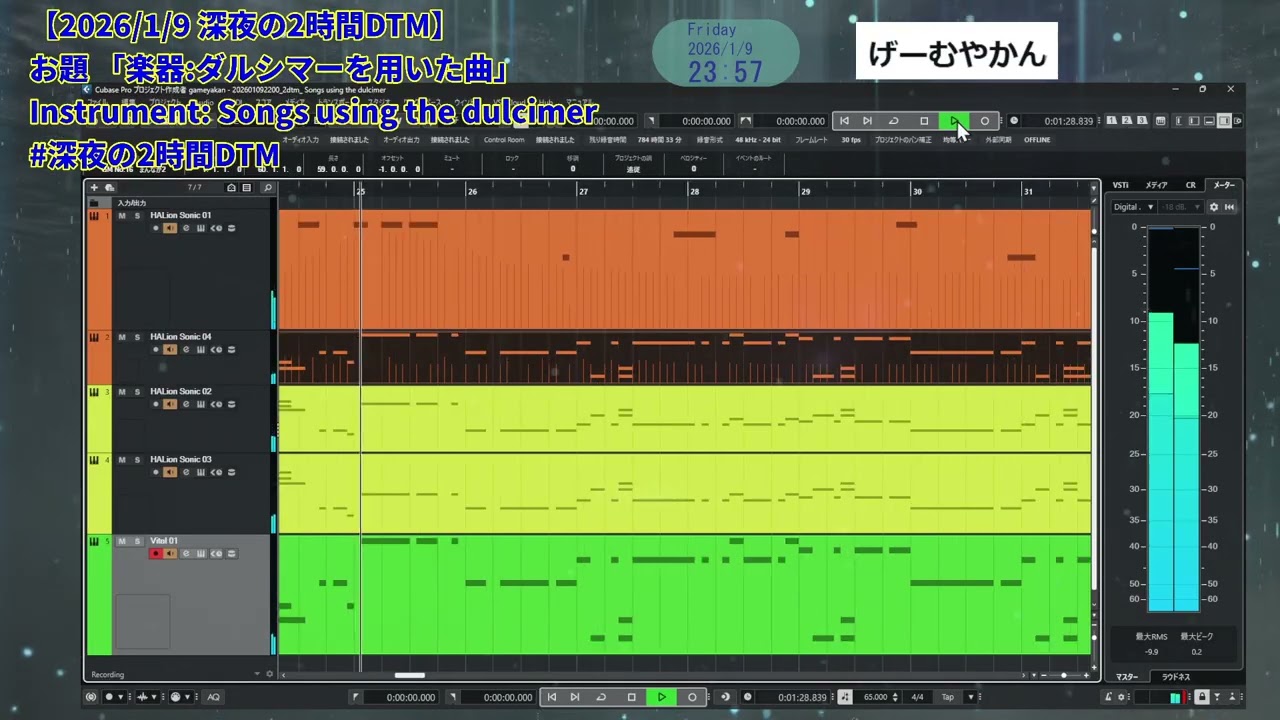This screenshot has width=1280, height=720.
Task: Click the horizontal zoom slider at bottom right
Action: coord(1062,675)
